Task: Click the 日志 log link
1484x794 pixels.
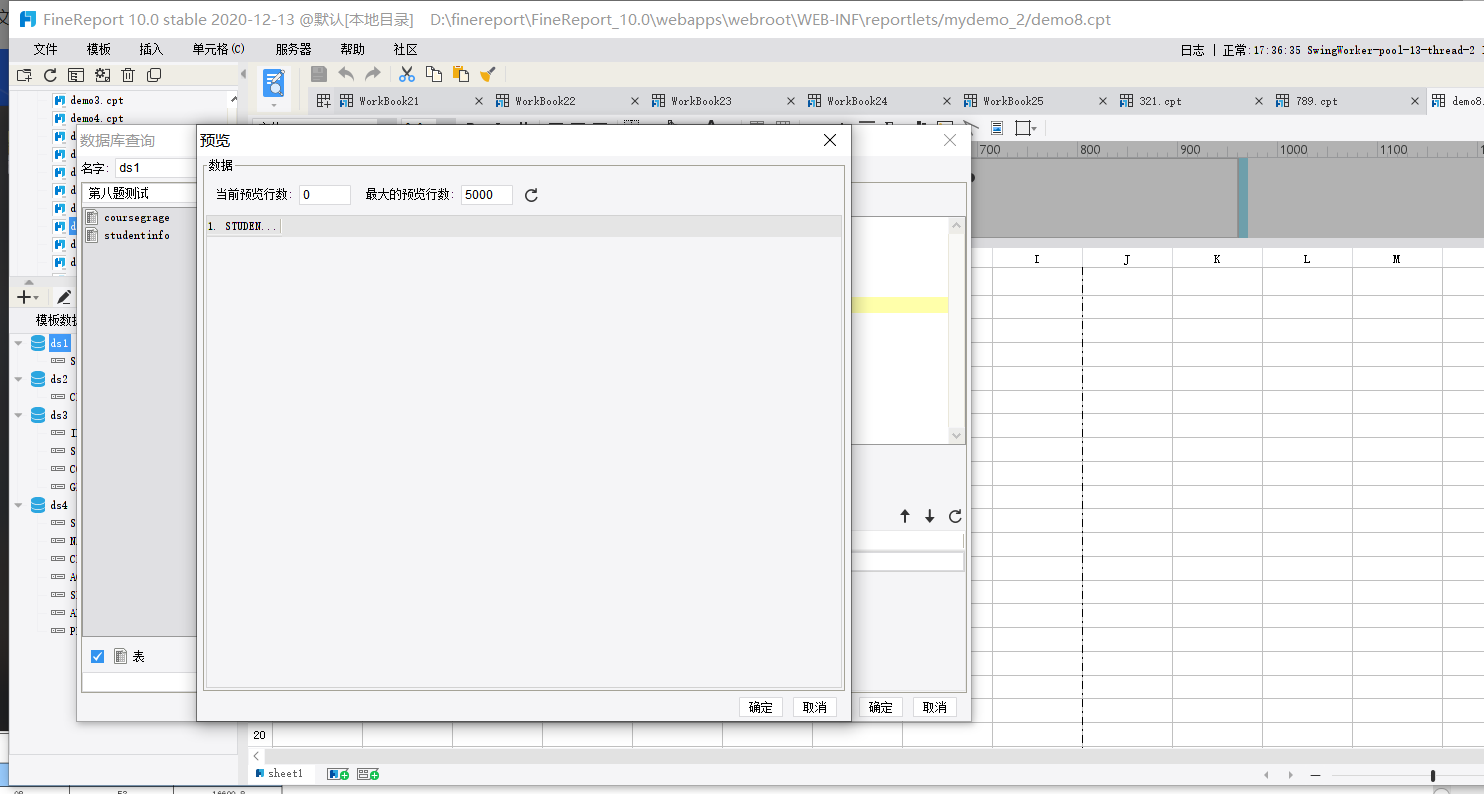Action: [x=1192, y=50]
